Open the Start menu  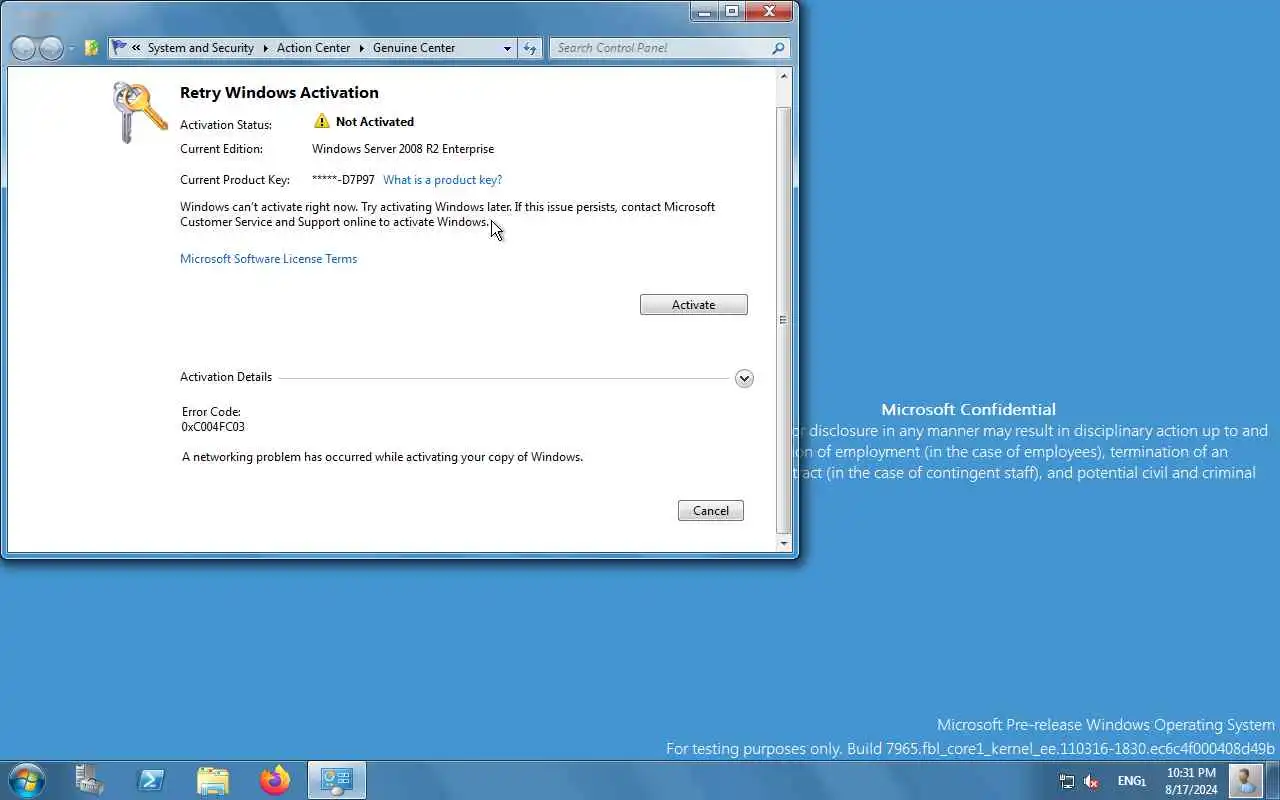[x=27, y=780]
